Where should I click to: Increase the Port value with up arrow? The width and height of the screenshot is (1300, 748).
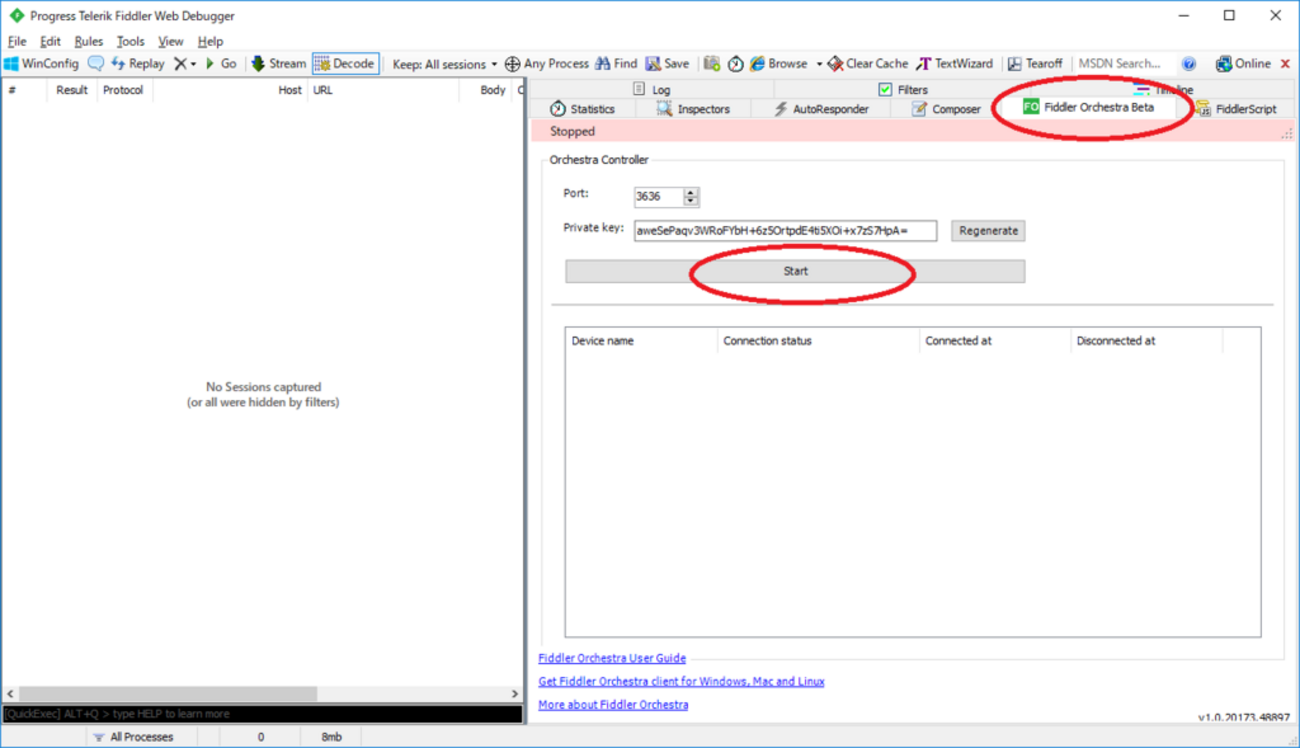691,192
